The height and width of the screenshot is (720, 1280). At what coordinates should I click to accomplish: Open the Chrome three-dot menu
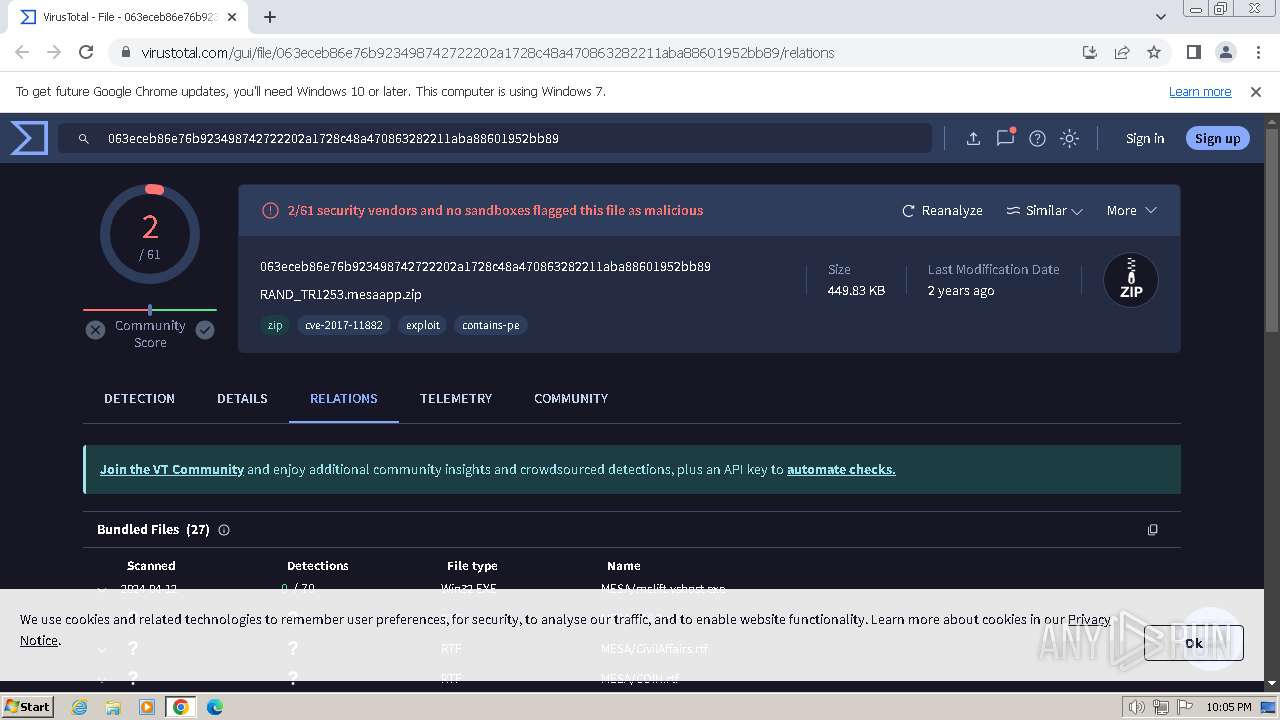coord(1256,52)
